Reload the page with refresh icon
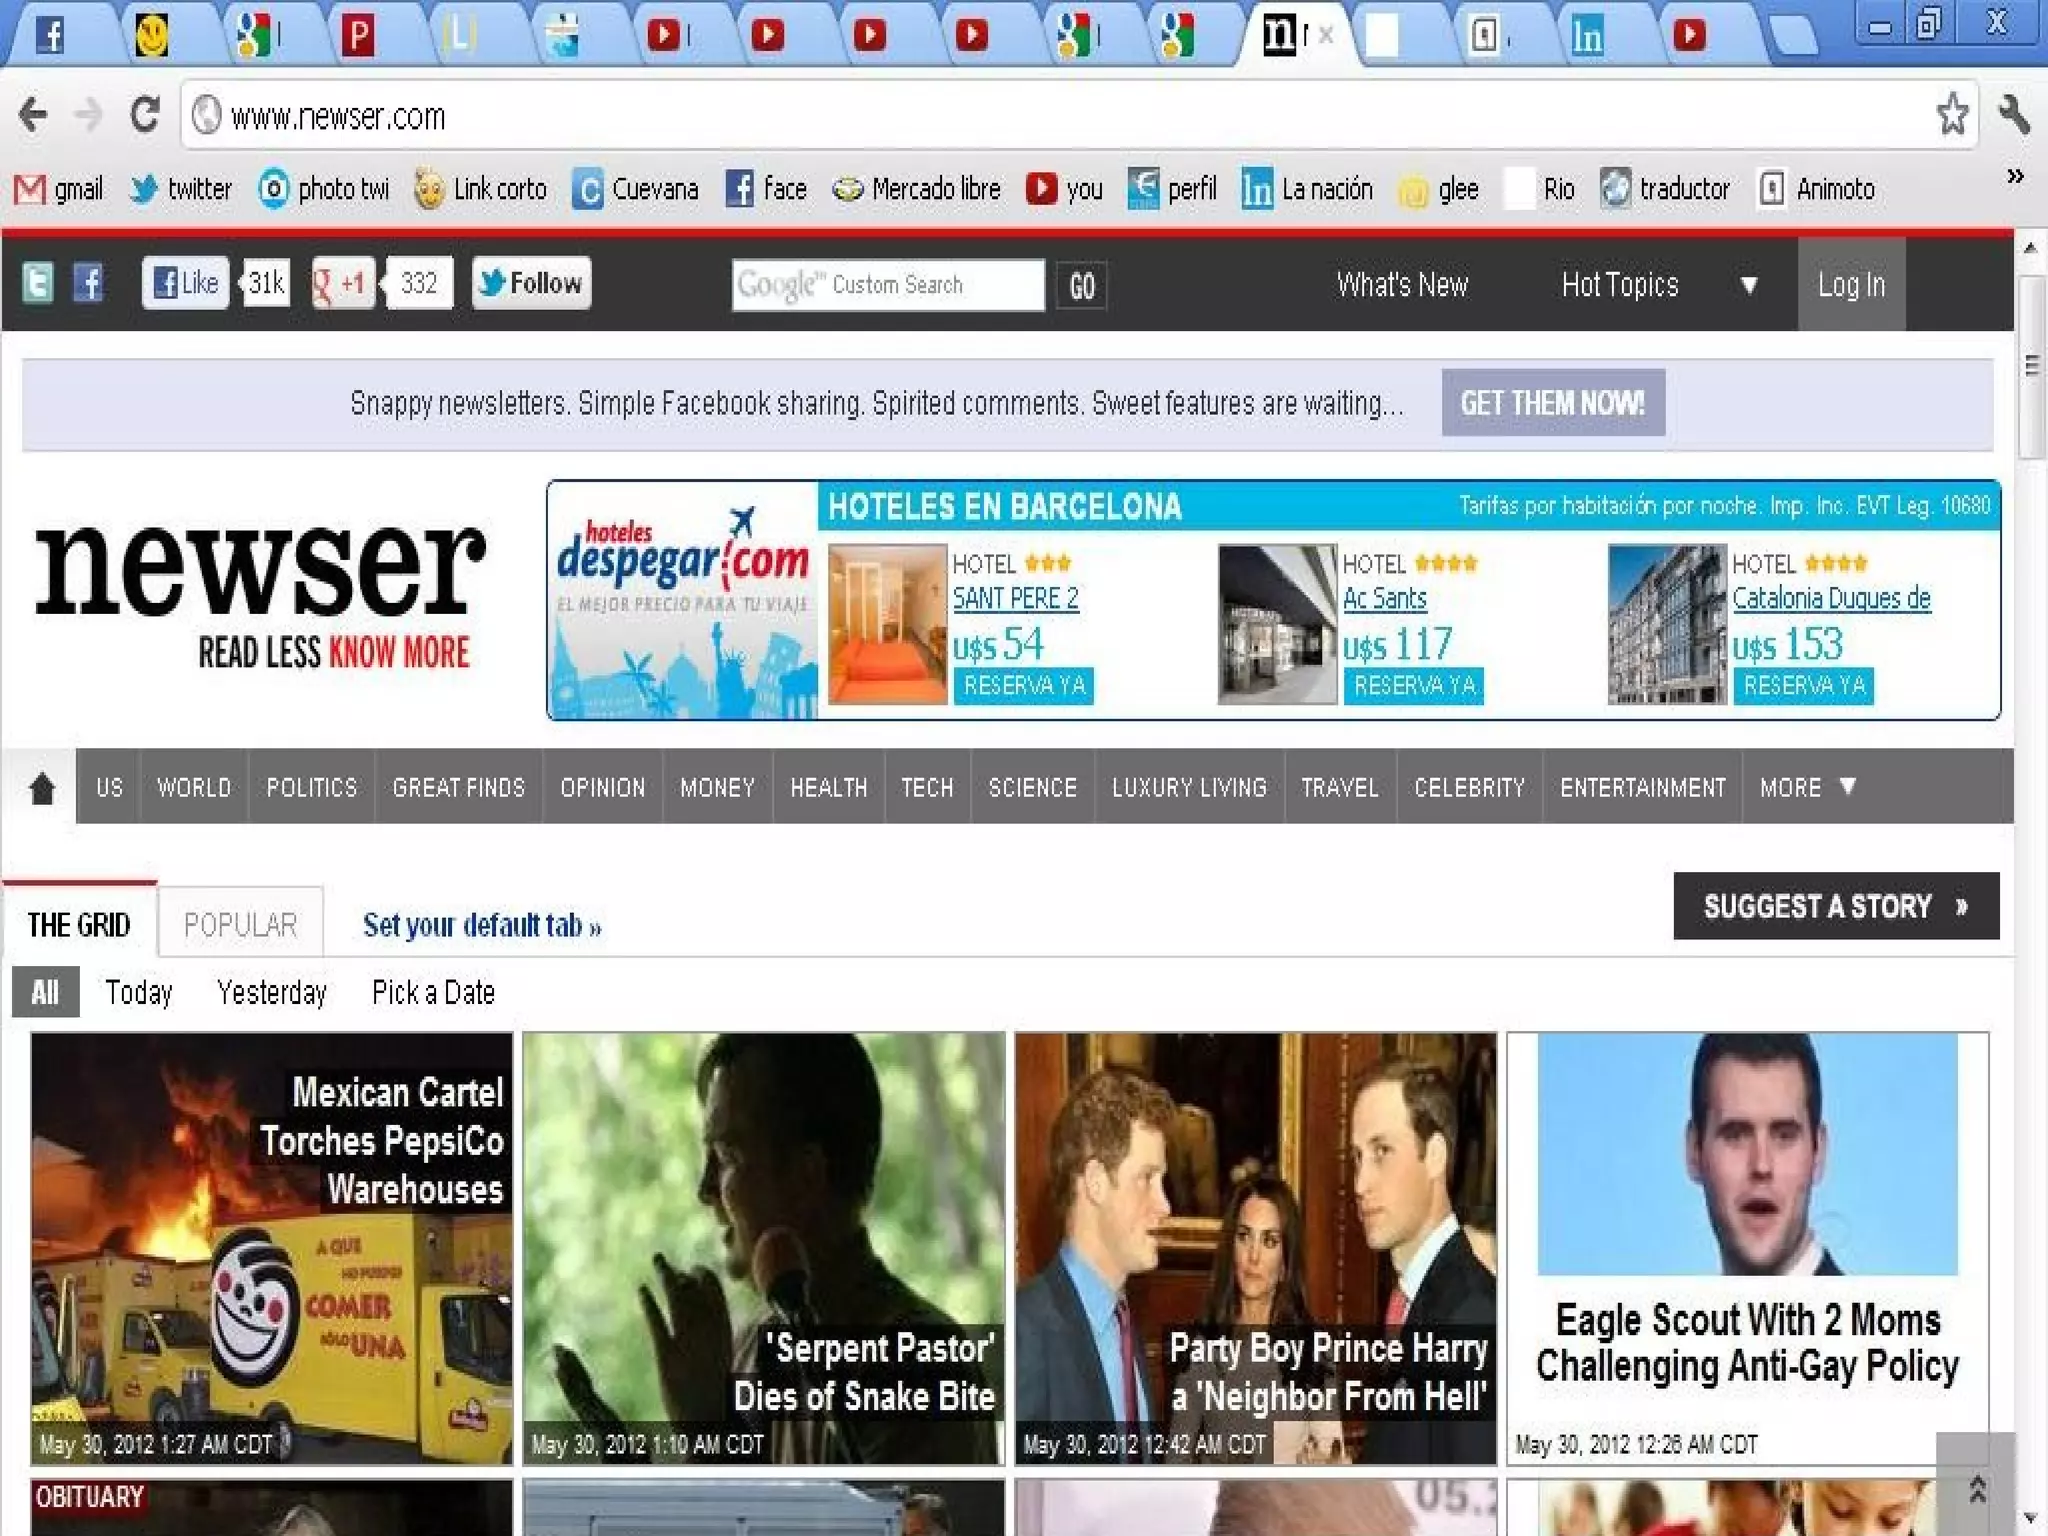 145,115
